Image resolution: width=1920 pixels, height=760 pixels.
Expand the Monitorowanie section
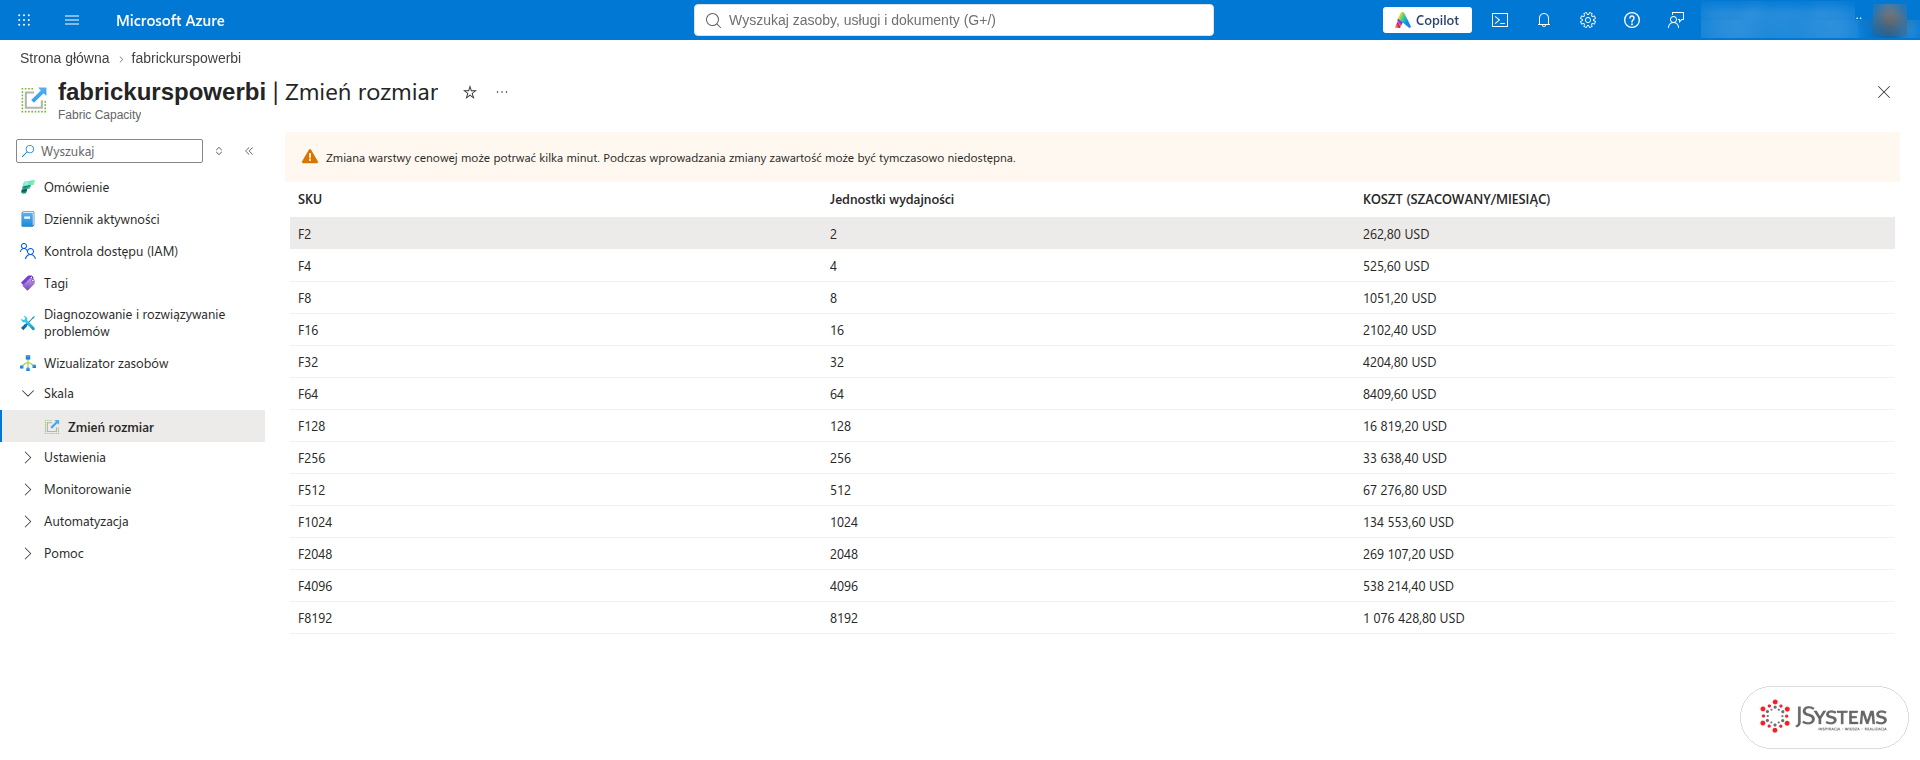28,489
